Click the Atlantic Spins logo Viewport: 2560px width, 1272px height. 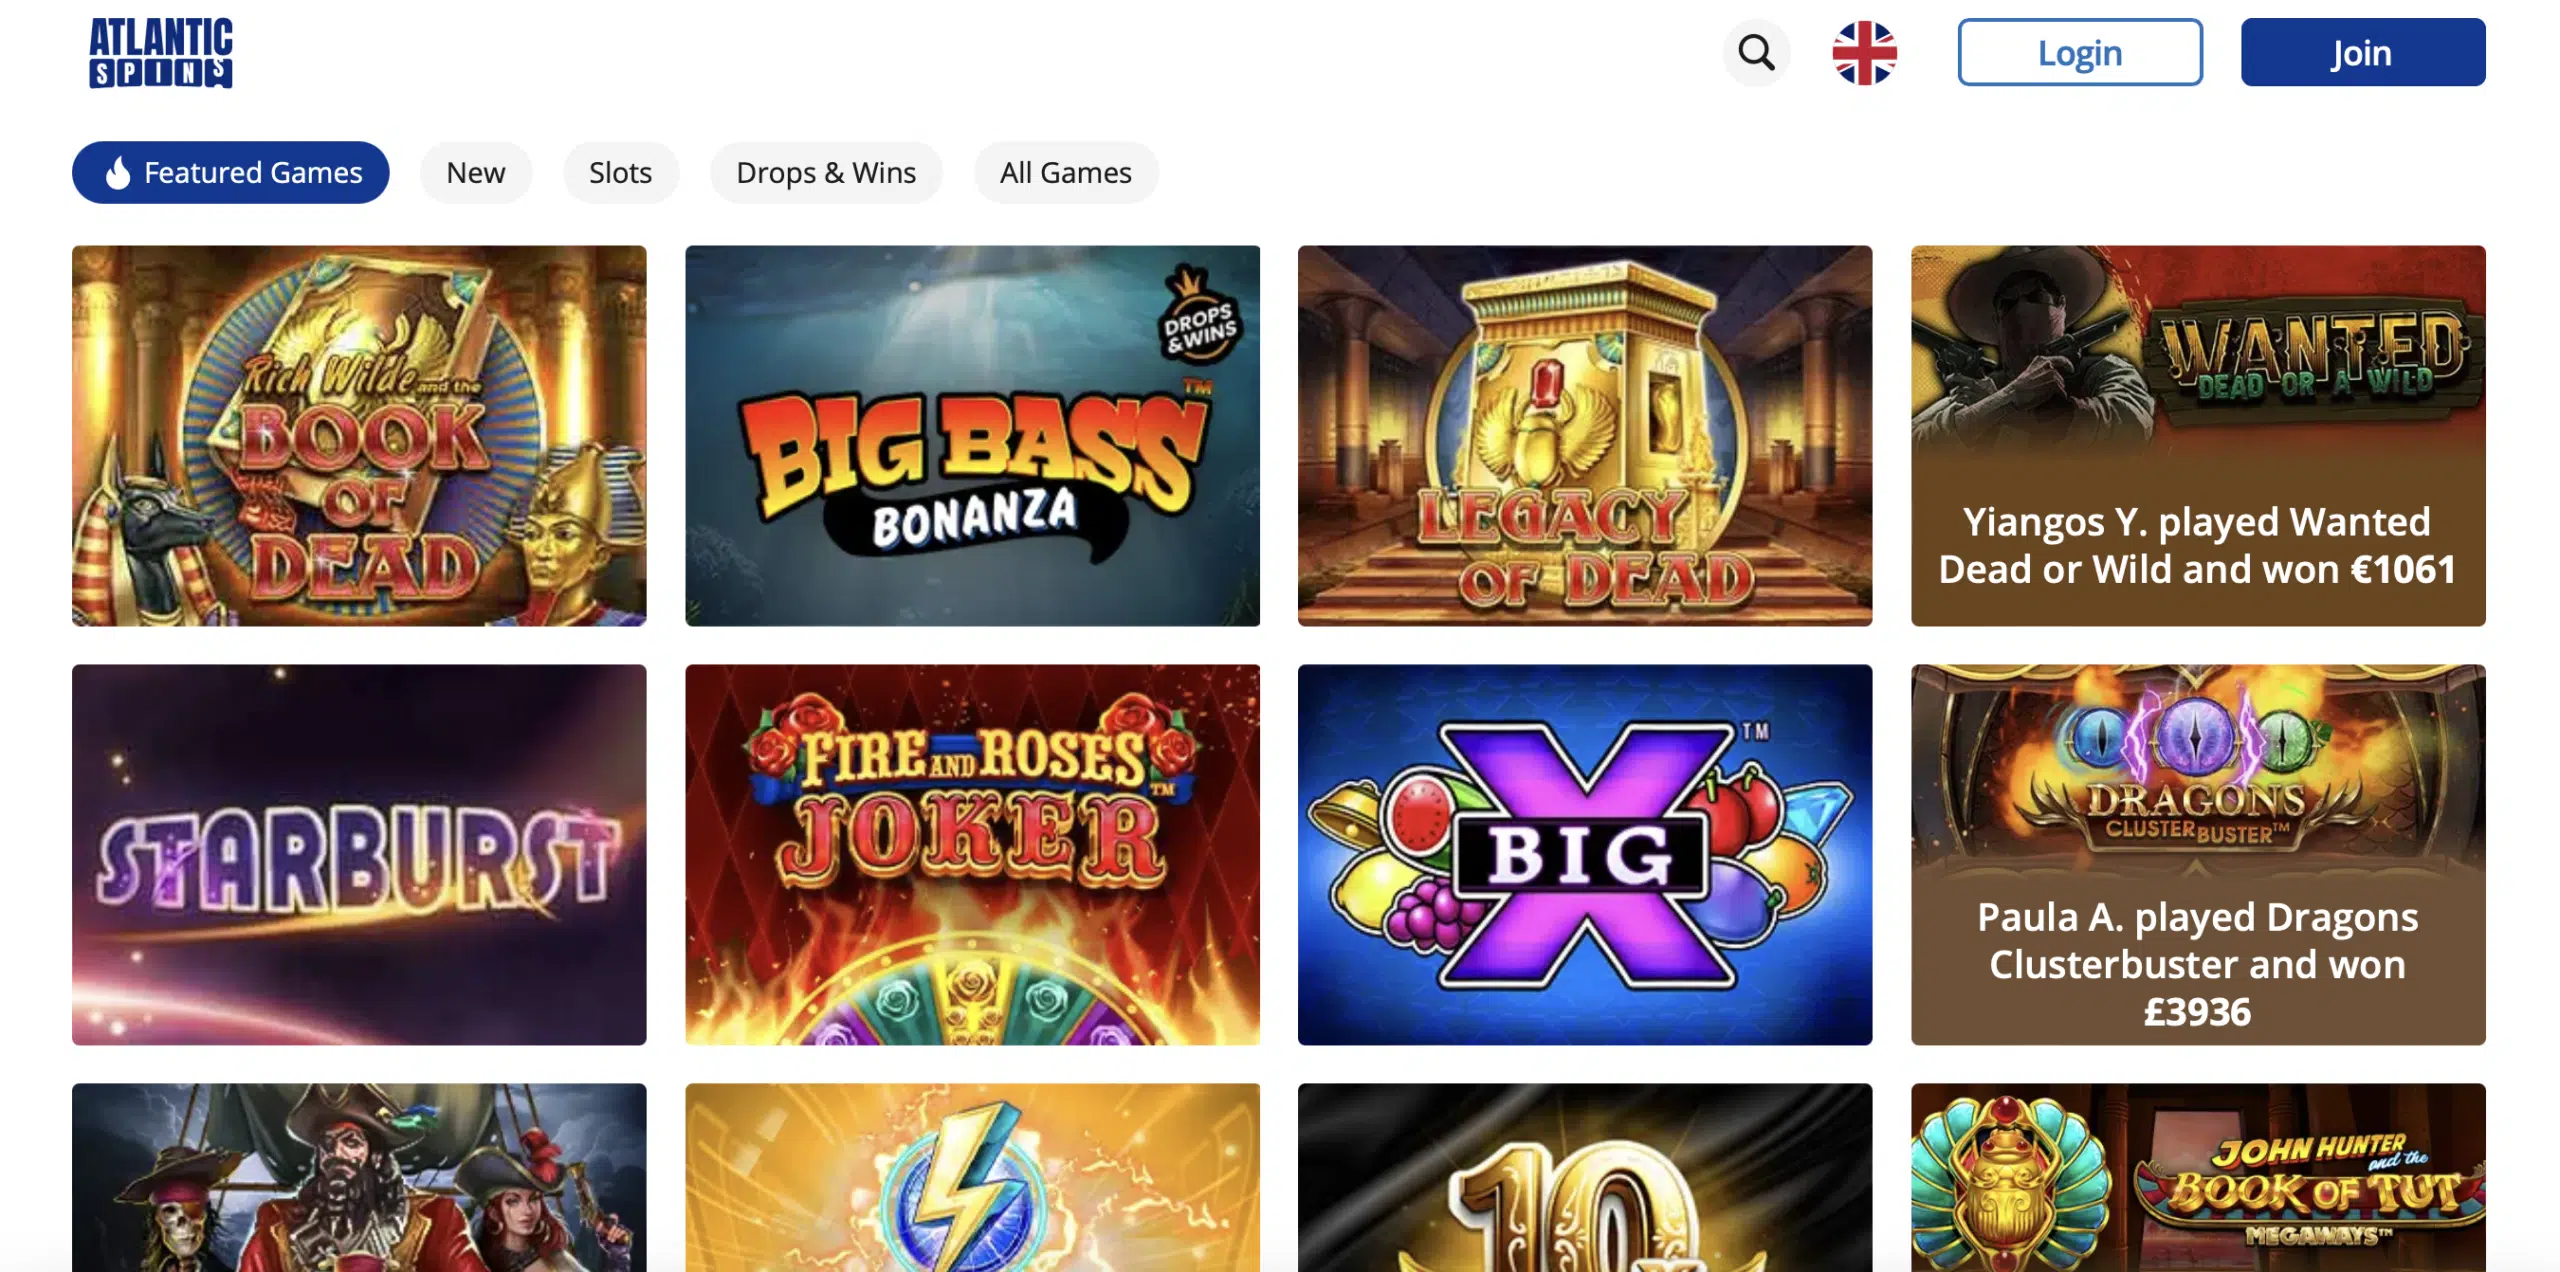tap(161, 53)
